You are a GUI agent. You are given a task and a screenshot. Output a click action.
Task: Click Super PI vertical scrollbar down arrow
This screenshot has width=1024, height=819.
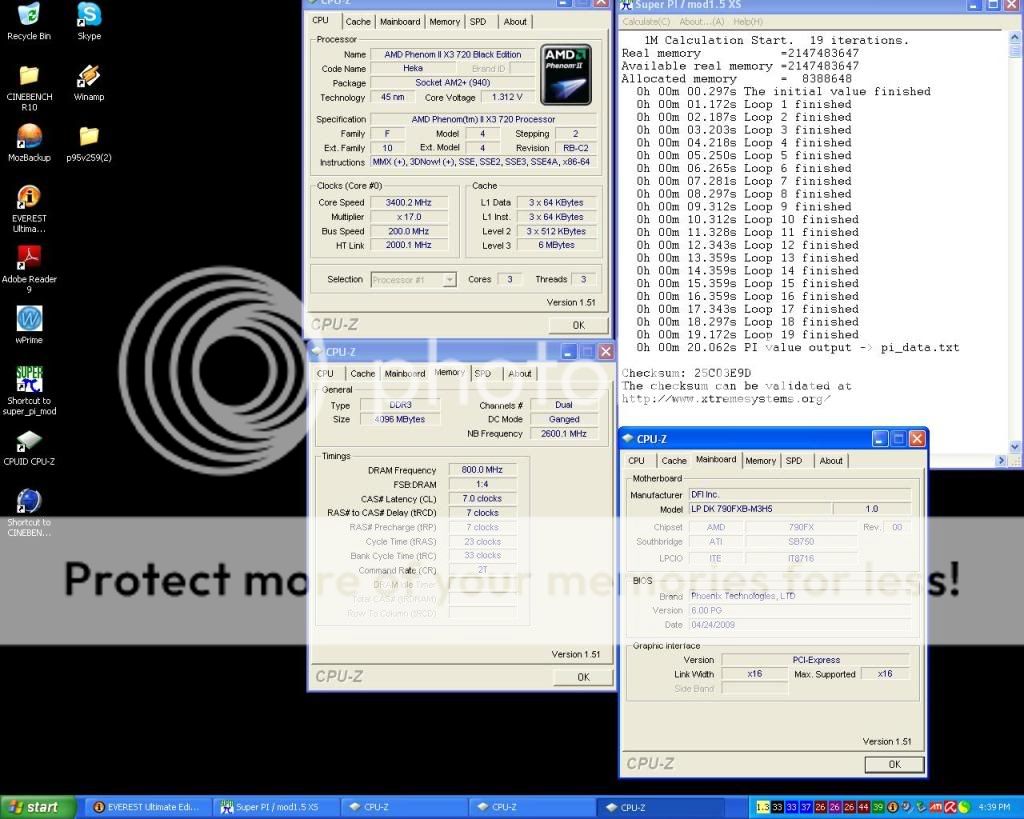point(1014,447)
